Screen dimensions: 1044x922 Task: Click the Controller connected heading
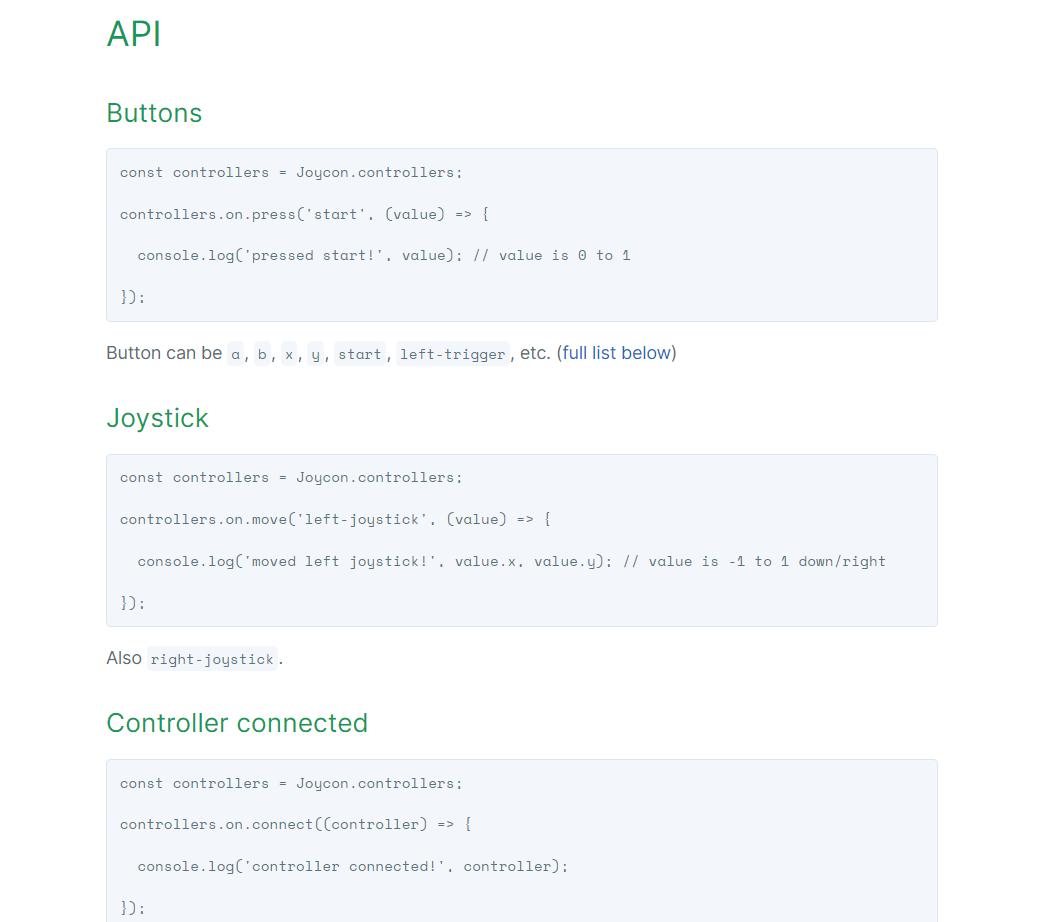pos(237,723)
